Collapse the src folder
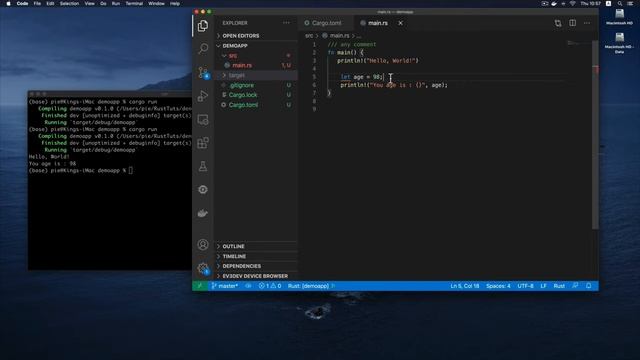 click(x=256, y=56)
